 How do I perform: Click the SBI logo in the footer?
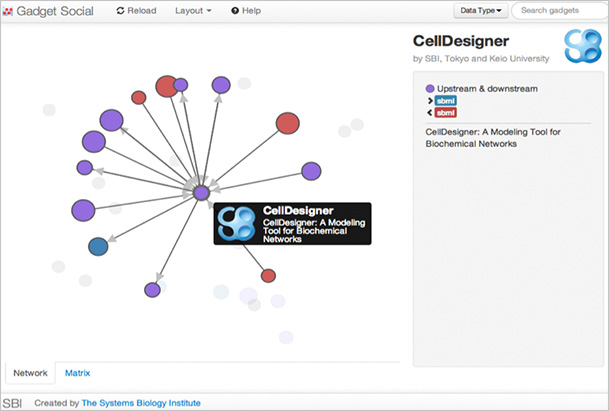pos(12,403)
